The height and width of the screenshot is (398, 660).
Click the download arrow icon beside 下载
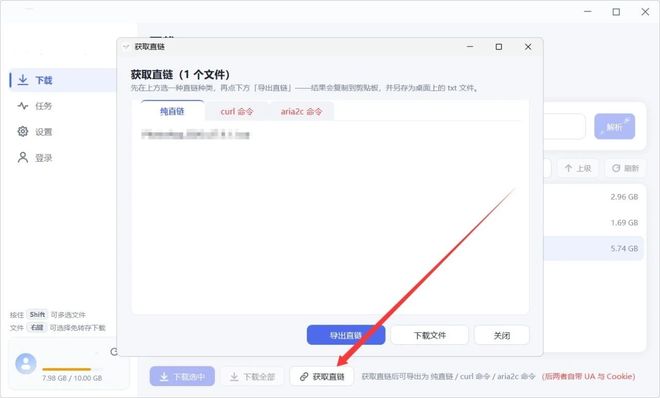coord(23,80)
